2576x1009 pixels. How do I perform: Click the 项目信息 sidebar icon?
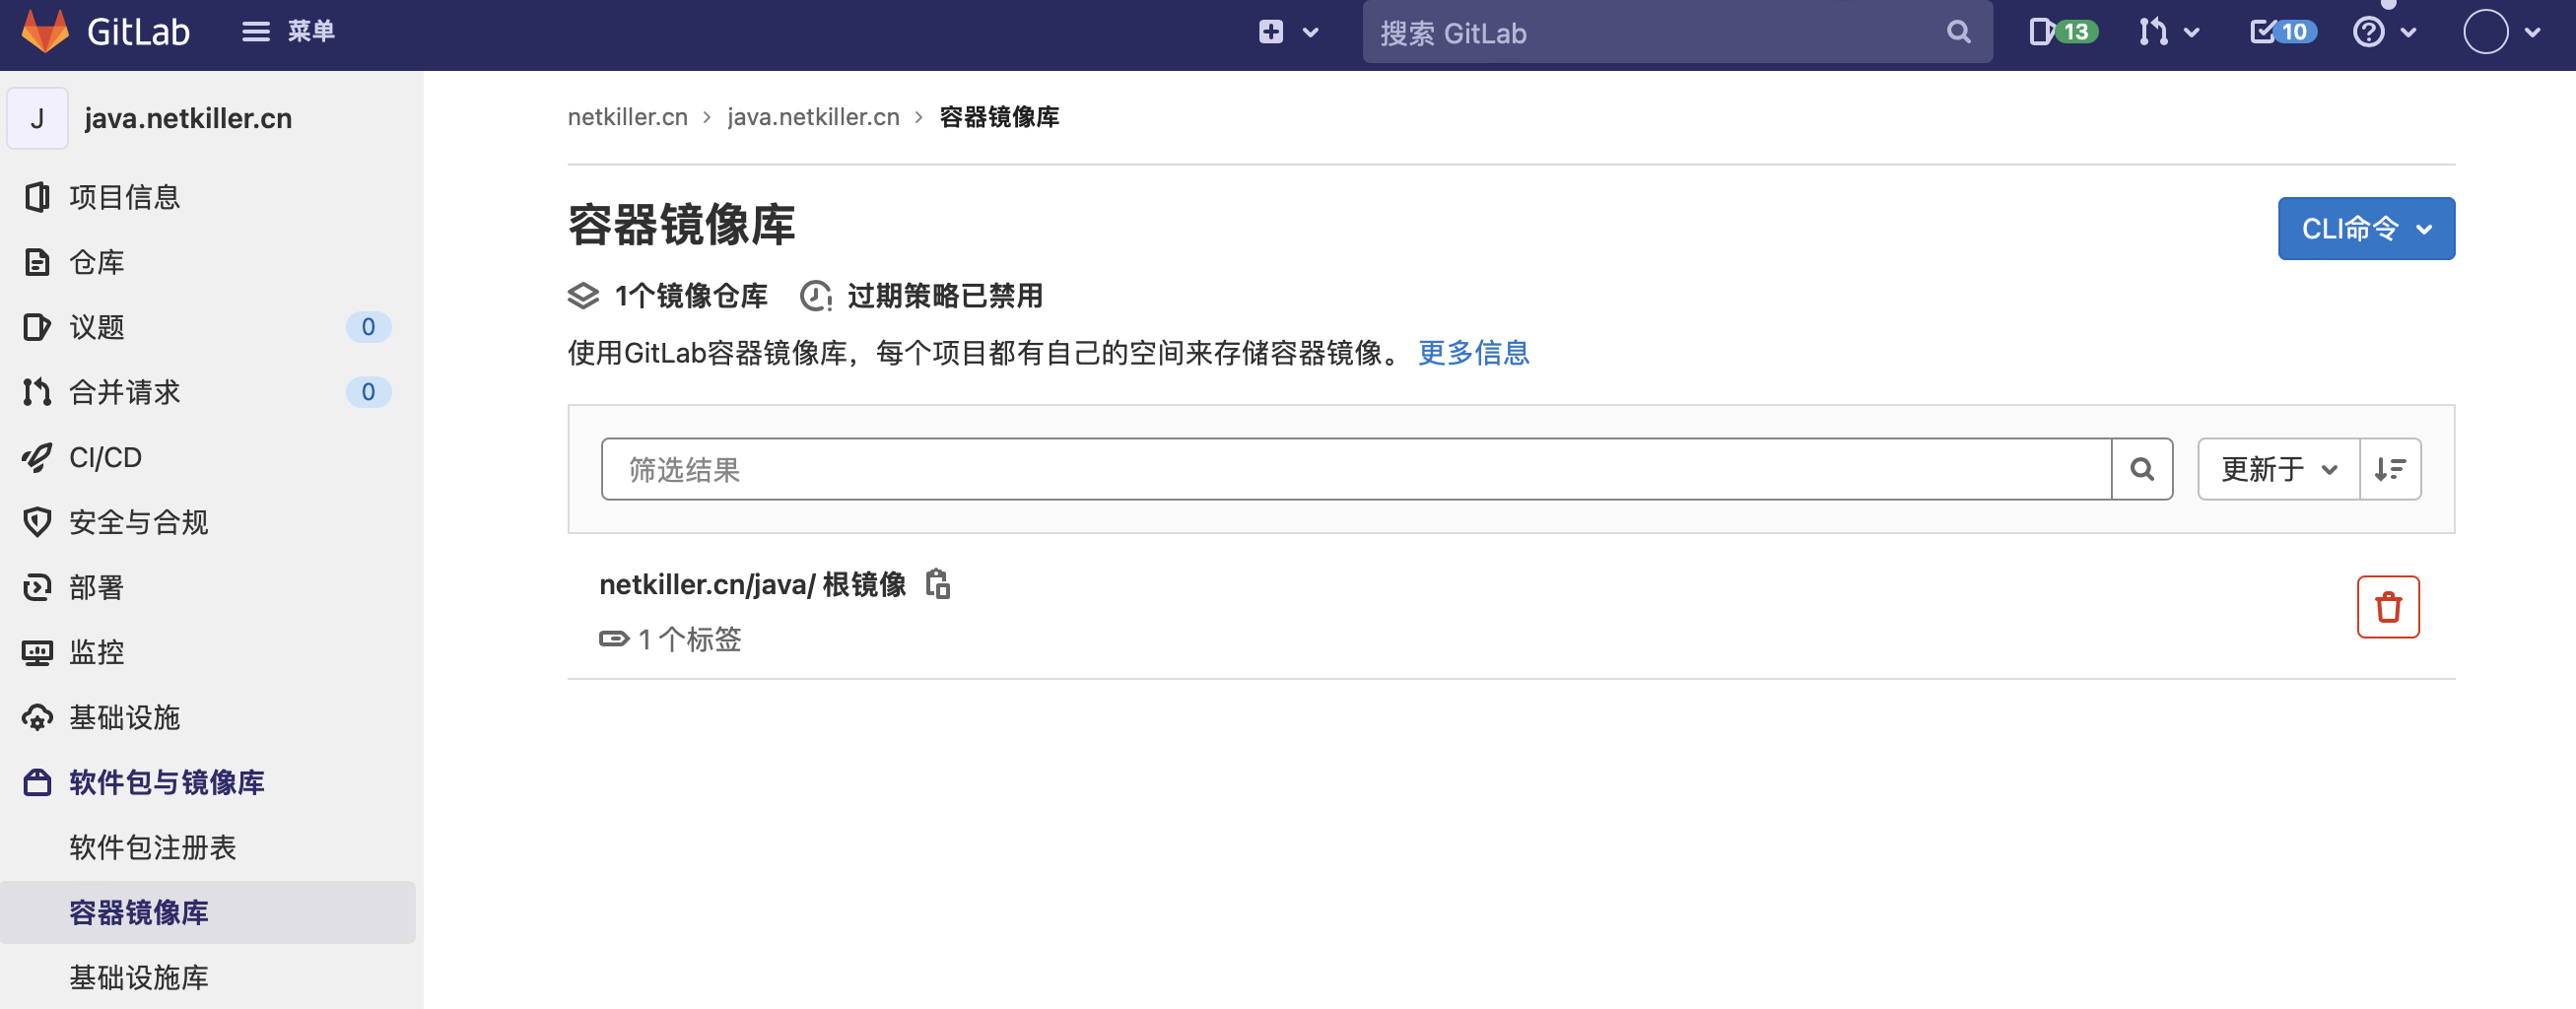click(x=37, y=197)
